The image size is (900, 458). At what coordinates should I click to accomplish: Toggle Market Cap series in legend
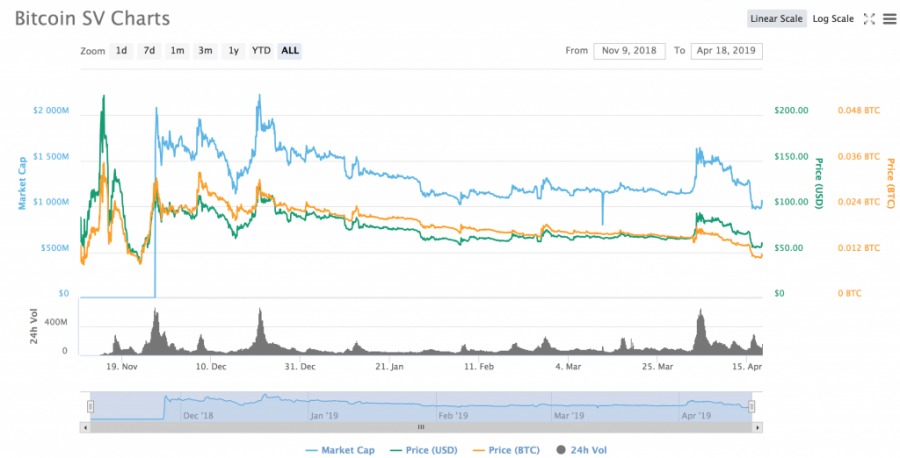click(340, 451)
